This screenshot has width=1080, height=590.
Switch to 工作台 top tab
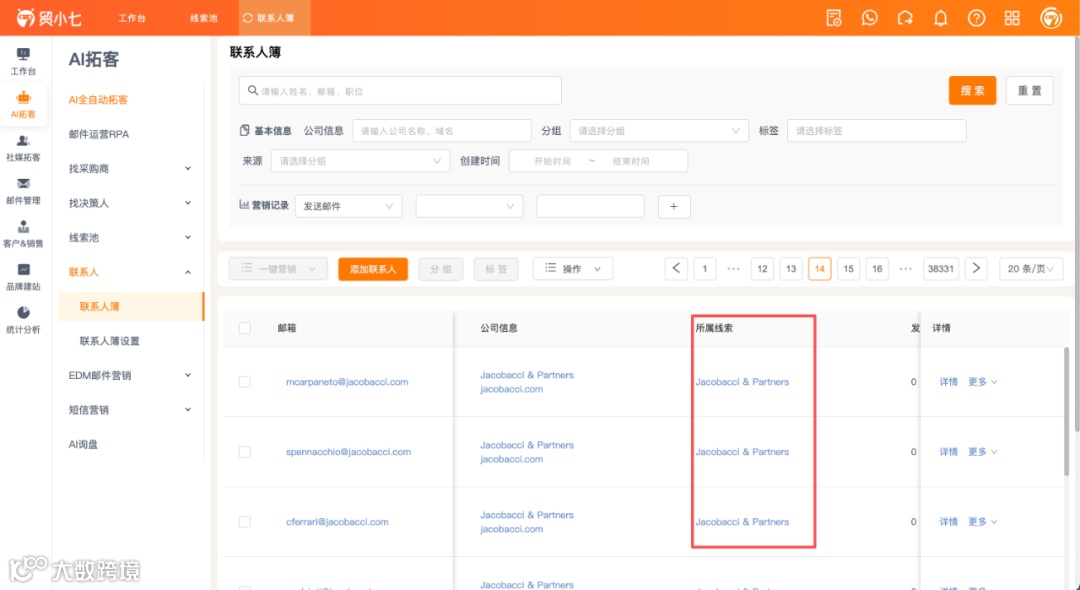132,18
